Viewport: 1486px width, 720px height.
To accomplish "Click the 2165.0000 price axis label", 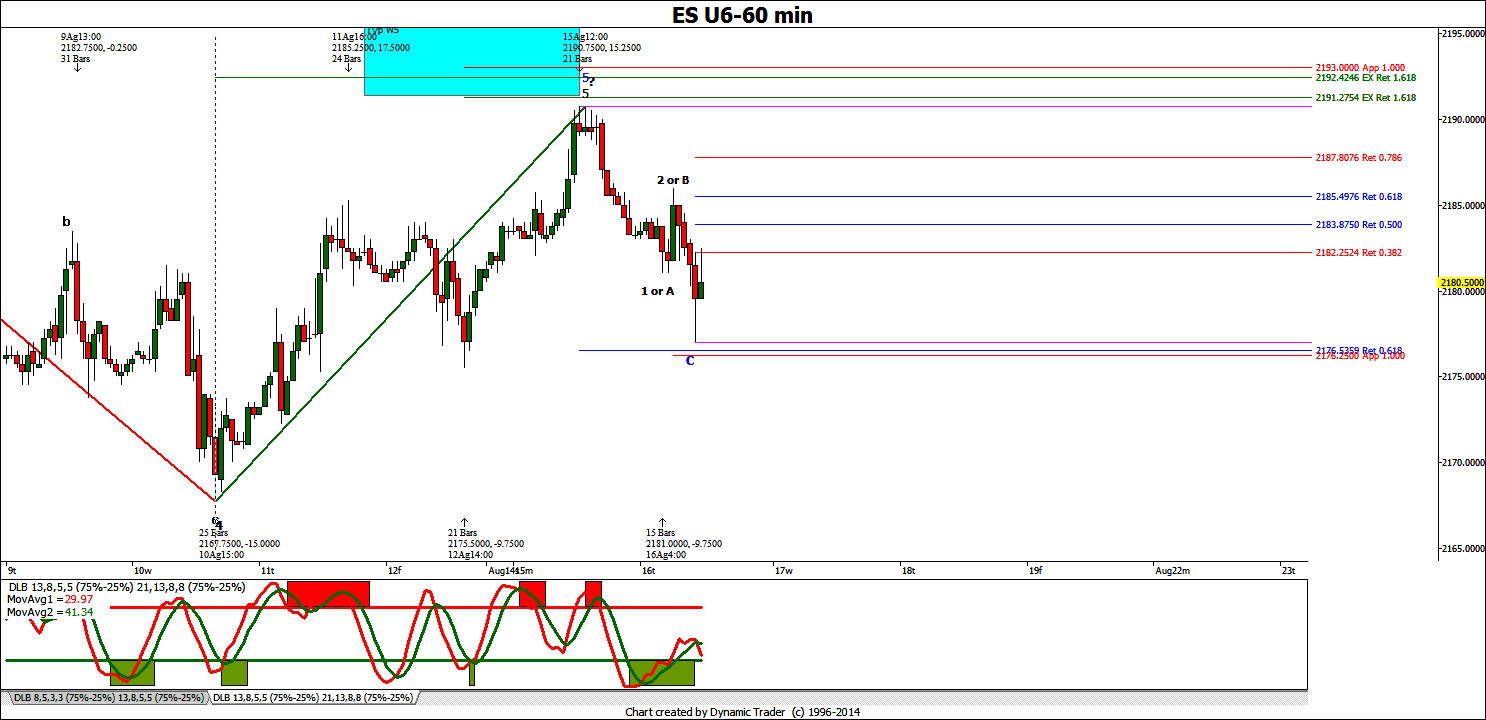I will pyautogui.click(x=1462, y=549).
